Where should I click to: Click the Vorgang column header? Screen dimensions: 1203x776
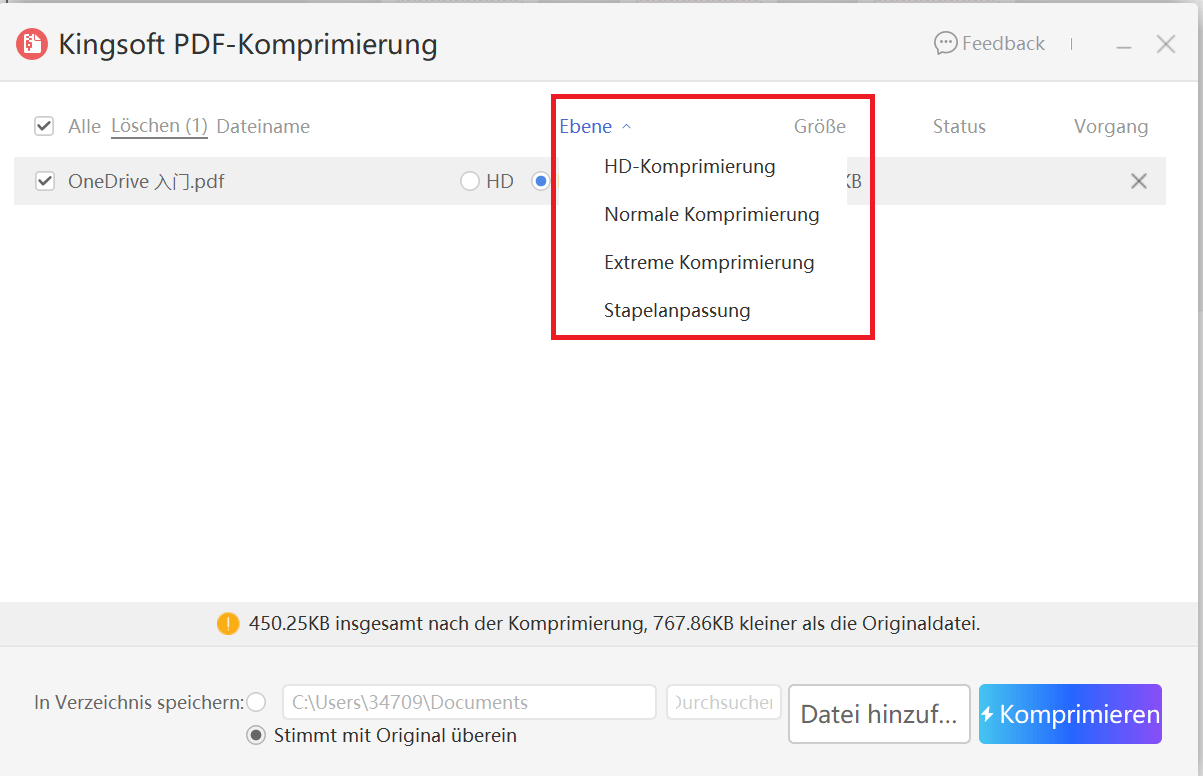tap(1111, 126)
